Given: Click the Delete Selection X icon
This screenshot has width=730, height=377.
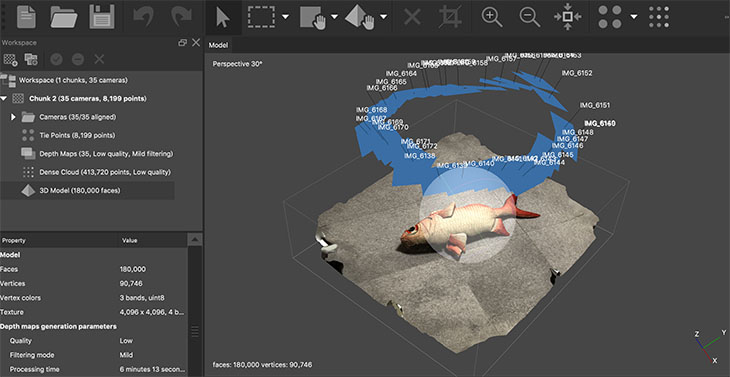Looking at the screenshot, I should (412, 18).
